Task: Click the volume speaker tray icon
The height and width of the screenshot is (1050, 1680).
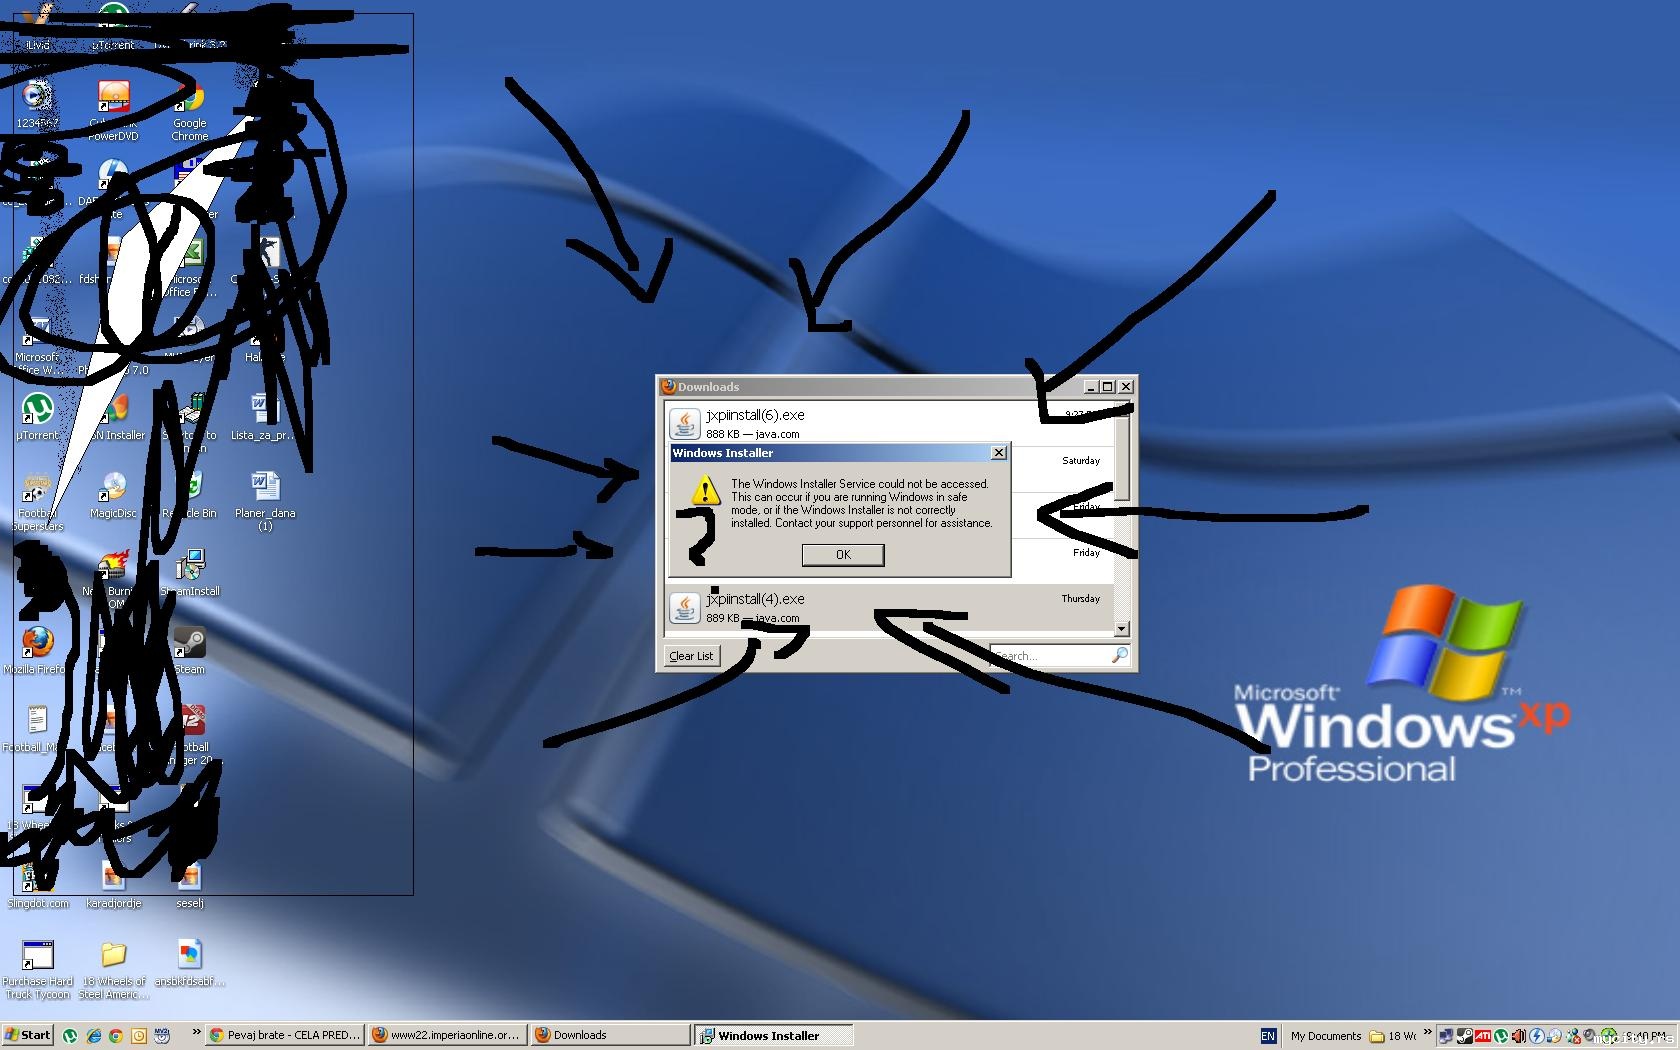Action: click(x=1519, y=1036)
